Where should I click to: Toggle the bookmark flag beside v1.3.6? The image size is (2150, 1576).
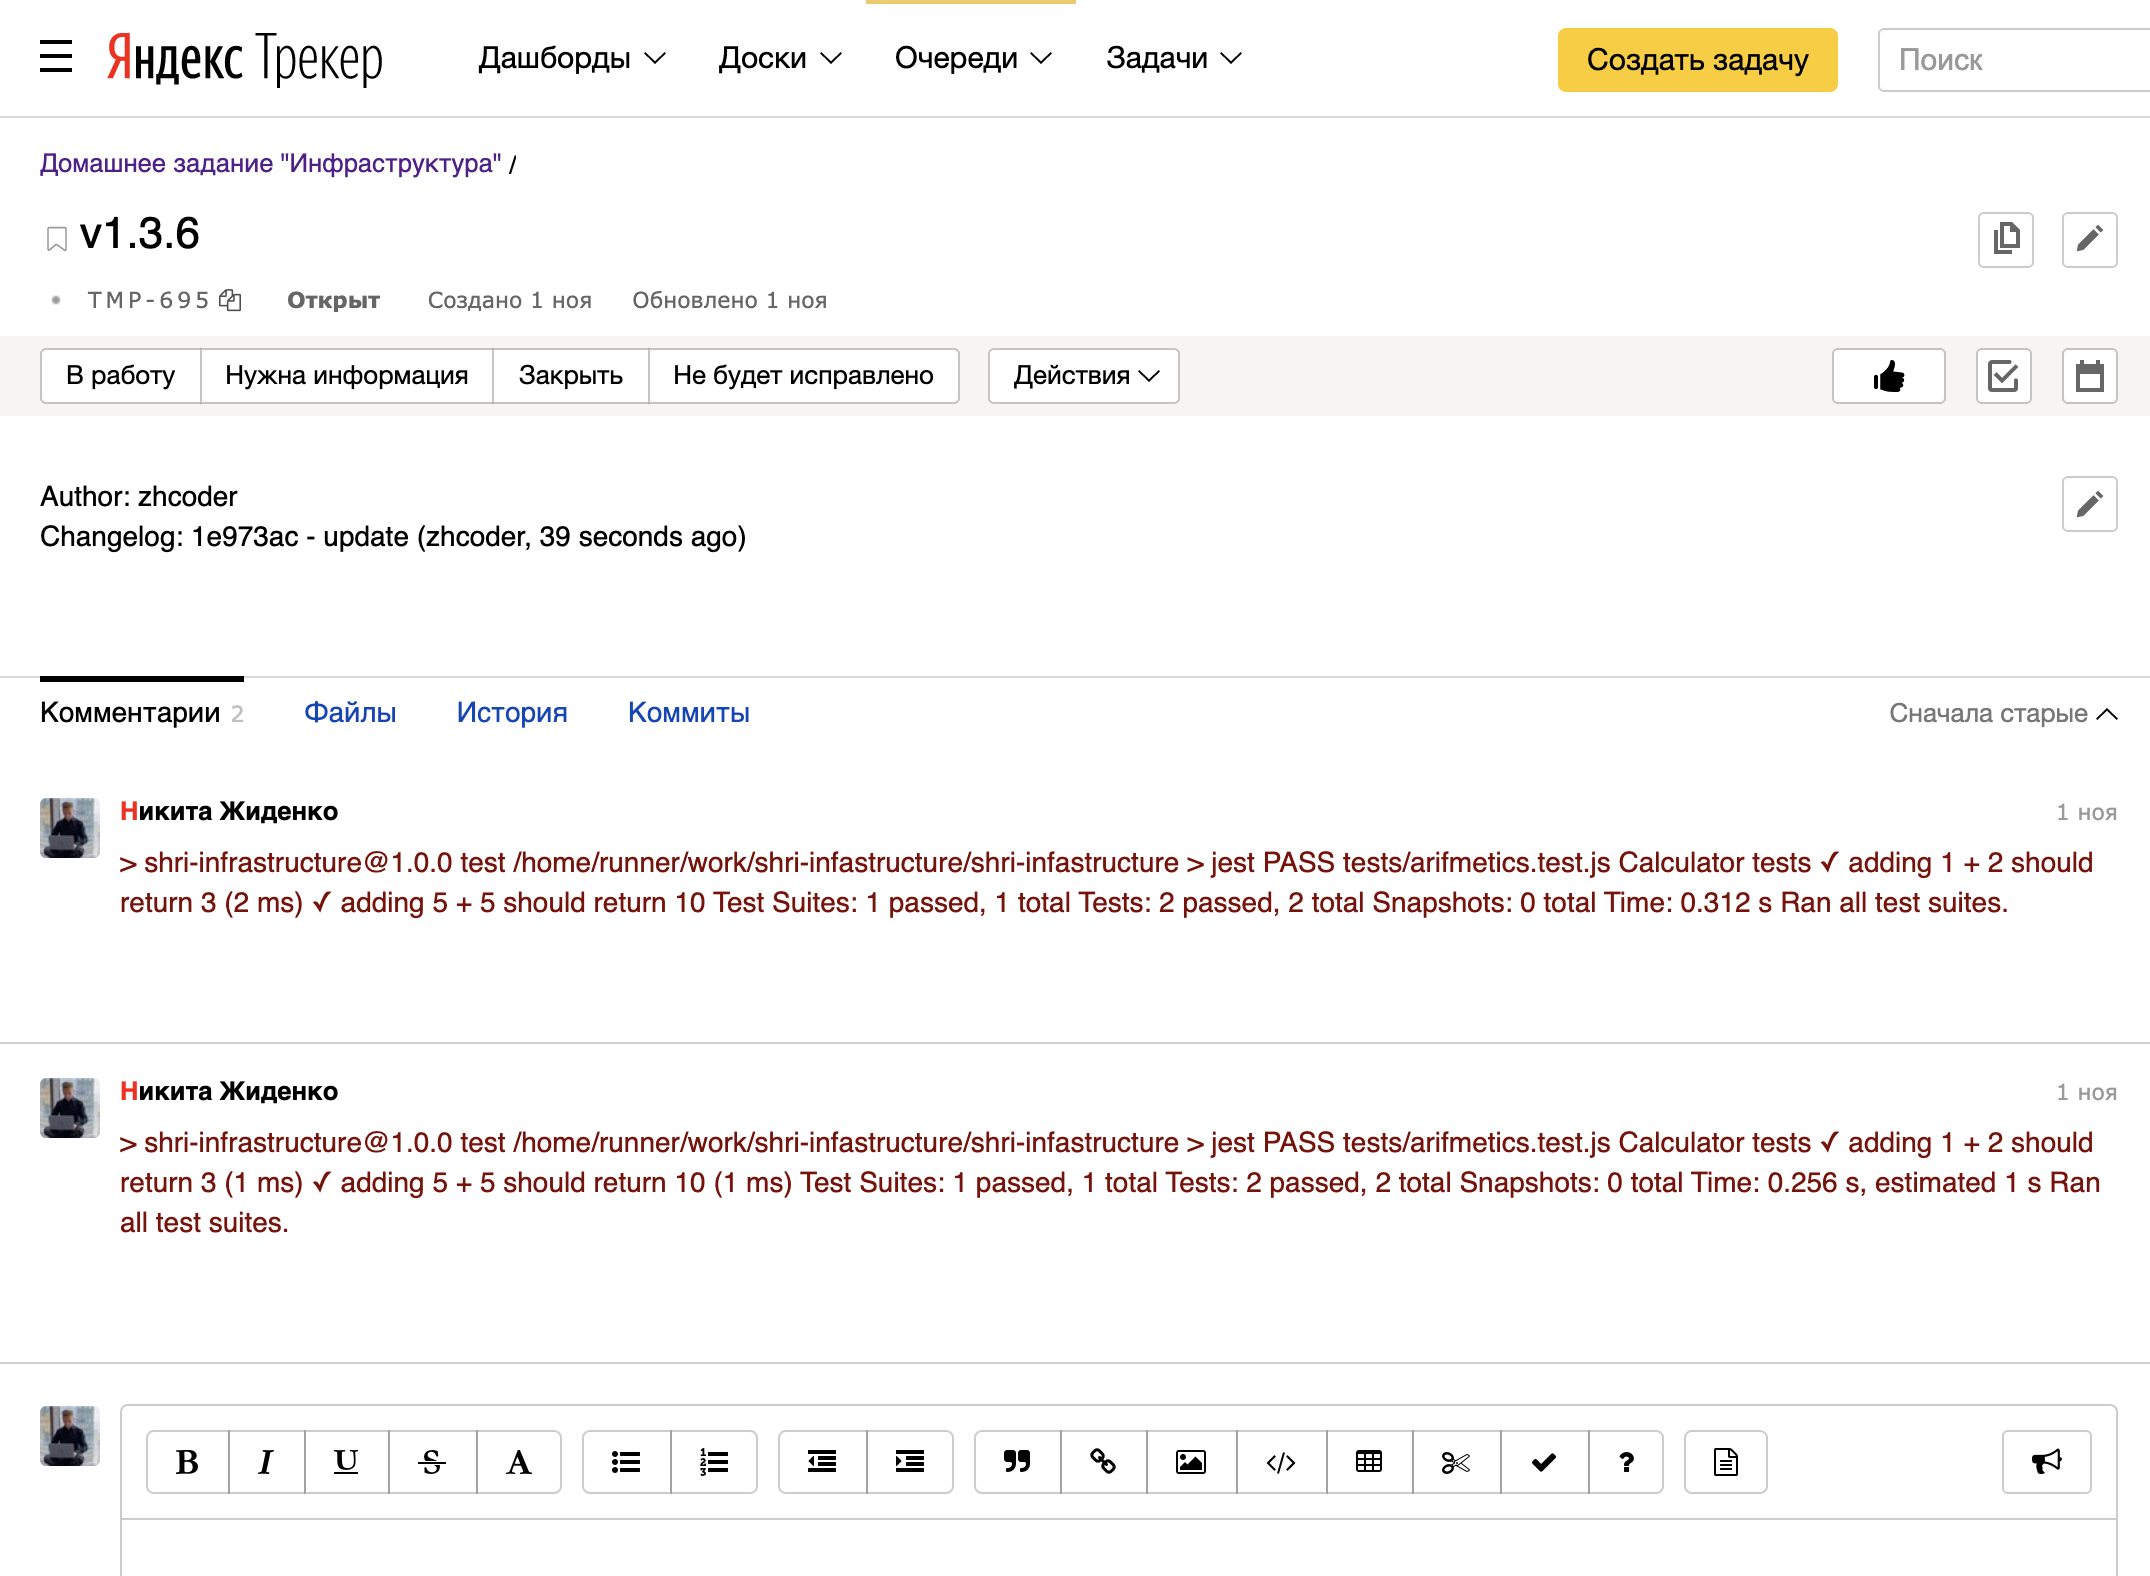point(57,239)
